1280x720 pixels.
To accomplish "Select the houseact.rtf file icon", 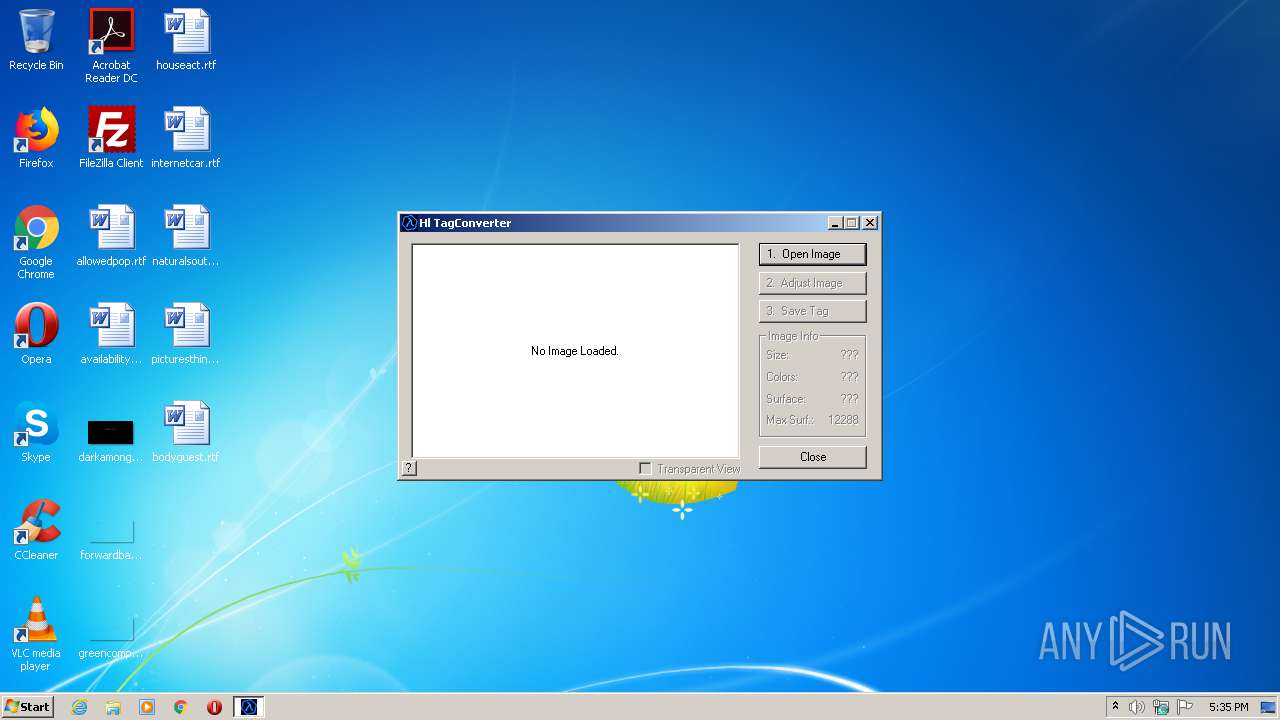I will [186, 41].
